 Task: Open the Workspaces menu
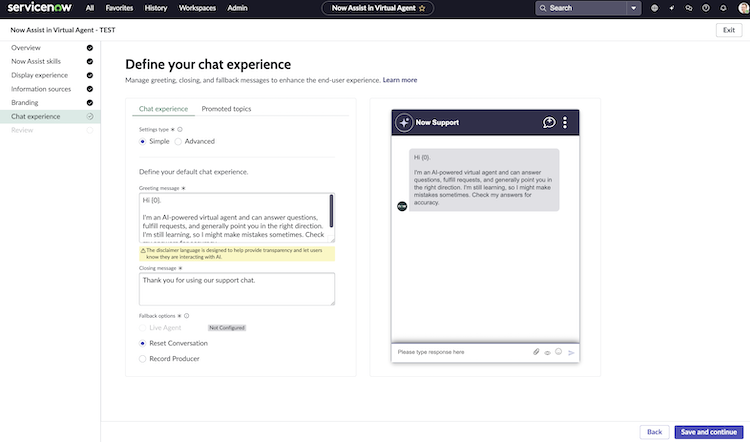[197, 8]
